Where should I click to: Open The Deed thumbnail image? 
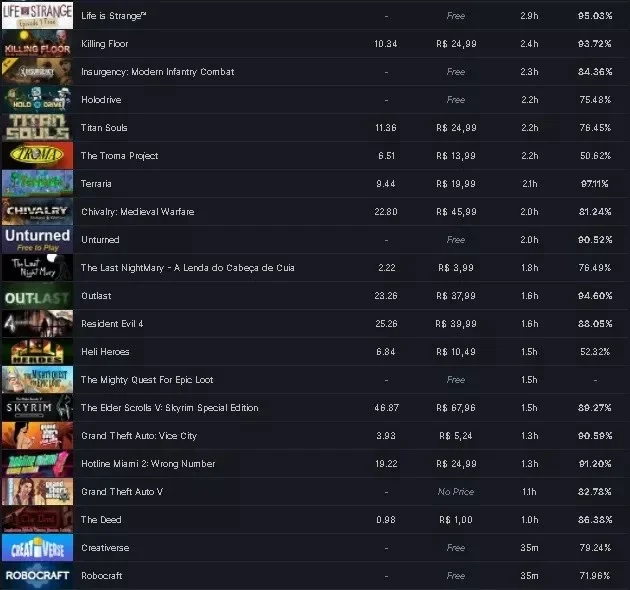[x=37, y=519]
